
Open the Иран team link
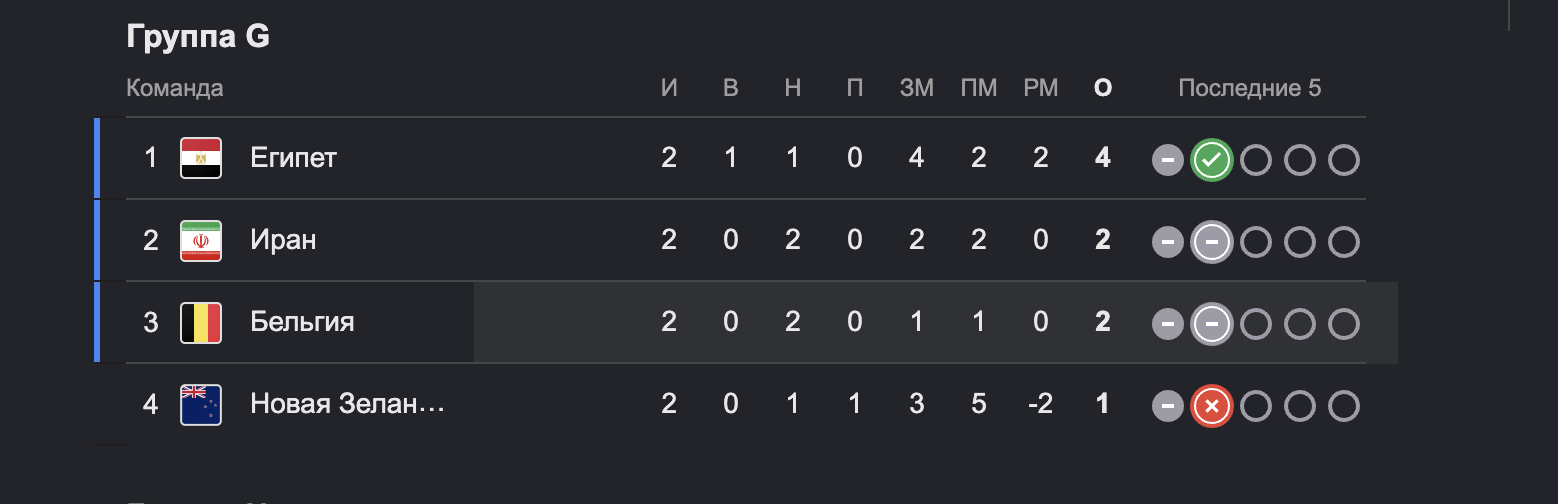283,240
